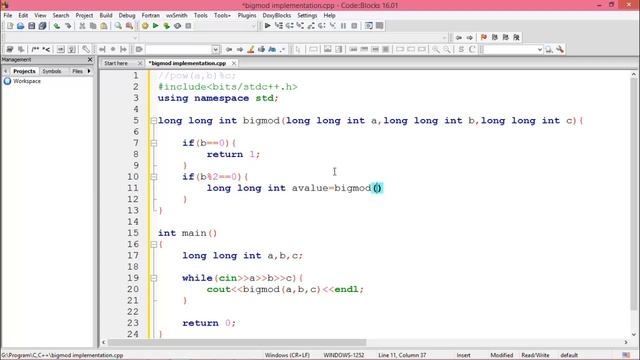Image resolution: width=640 pixels, height=360 pixels.
Task: Collapse the if(b==0) fold at line 7
Action: tap(154, 143)
